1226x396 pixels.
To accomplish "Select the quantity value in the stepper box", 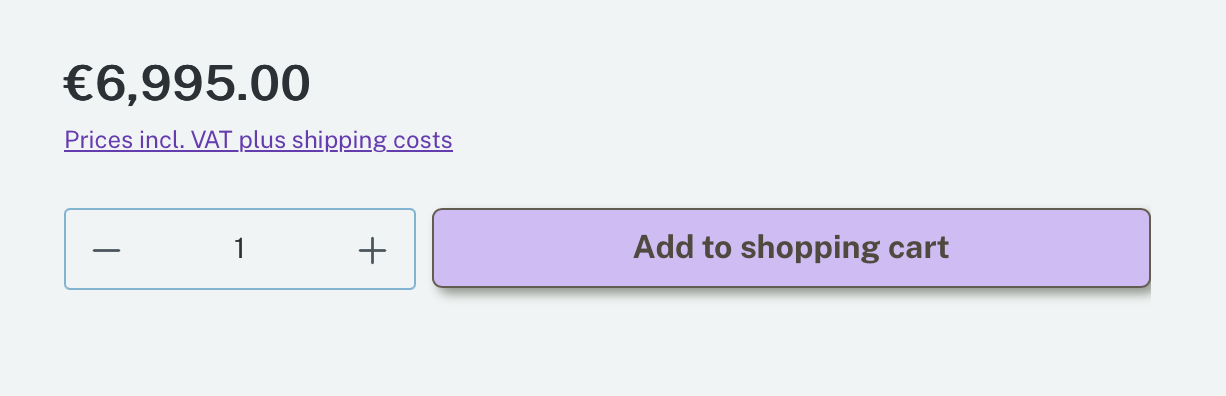I will 239,249.
